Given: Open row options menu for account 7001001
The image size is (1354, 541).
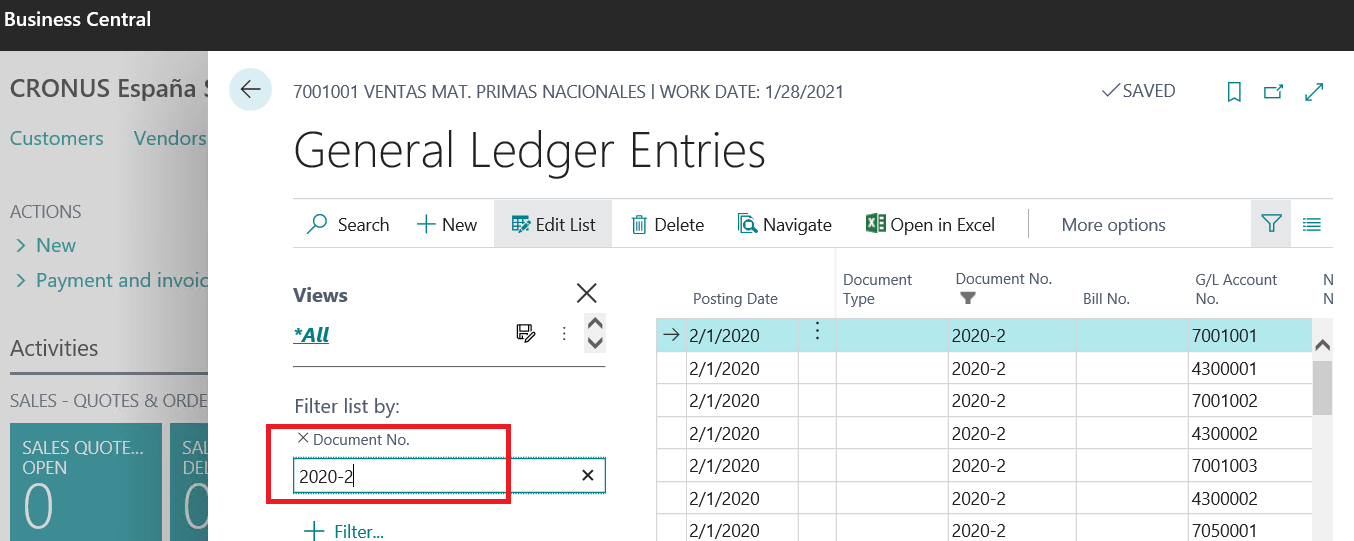Looking at the screenshot, I should click(x=817, y=332).
